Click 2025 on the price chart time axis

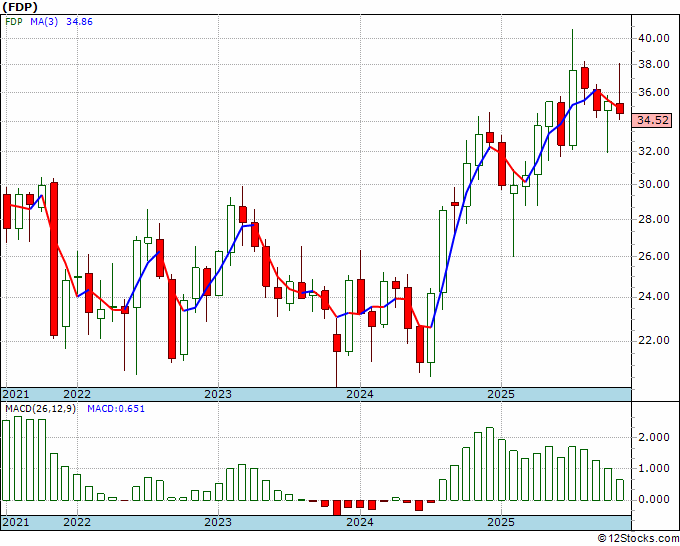(x=501, y=394)
